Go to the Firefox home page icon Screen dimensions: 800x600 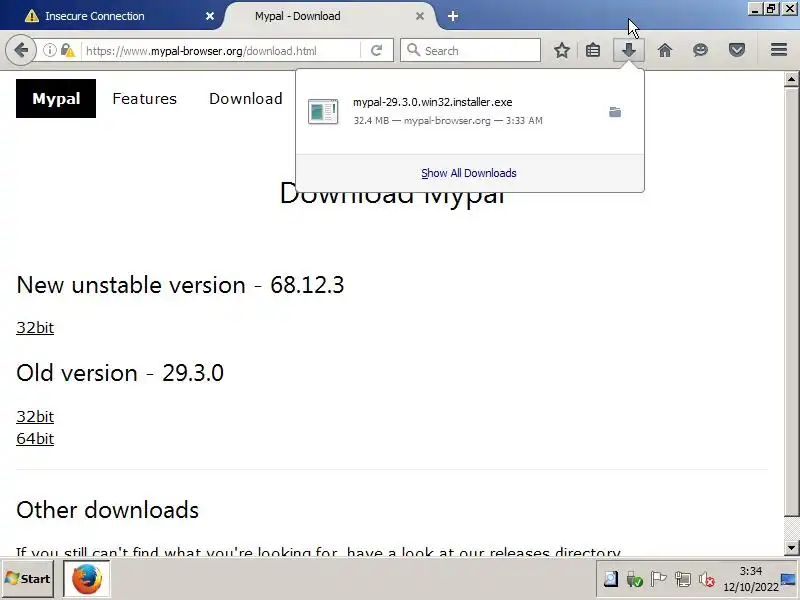coord(665,51)
